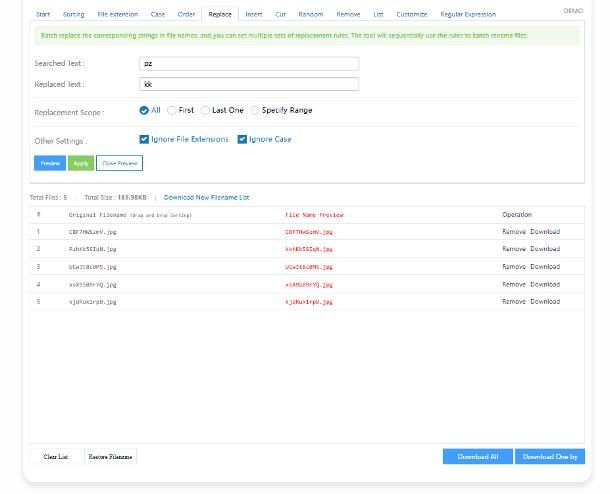Click the Close Preview button
Image resolution: width=610 pixels, height=494 pixels.
119,163
